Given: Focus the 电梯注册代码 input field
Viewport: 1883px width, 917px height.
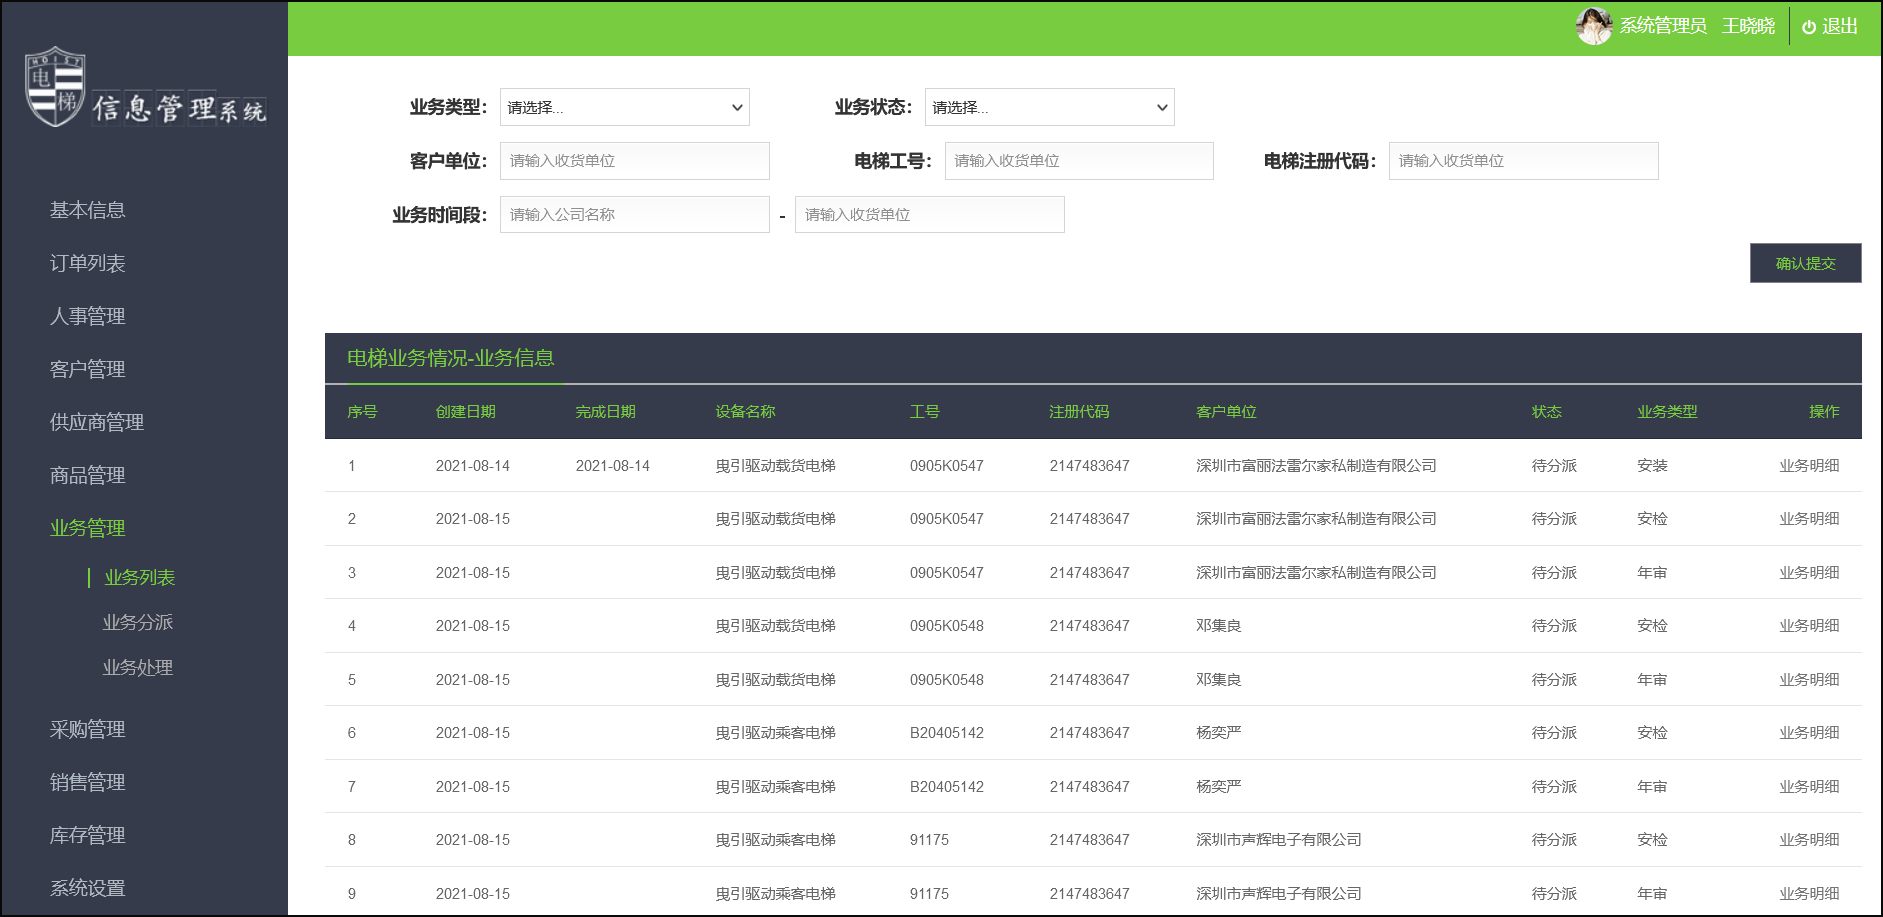Looking at the screenshot, I should (x=1524, y=161).
